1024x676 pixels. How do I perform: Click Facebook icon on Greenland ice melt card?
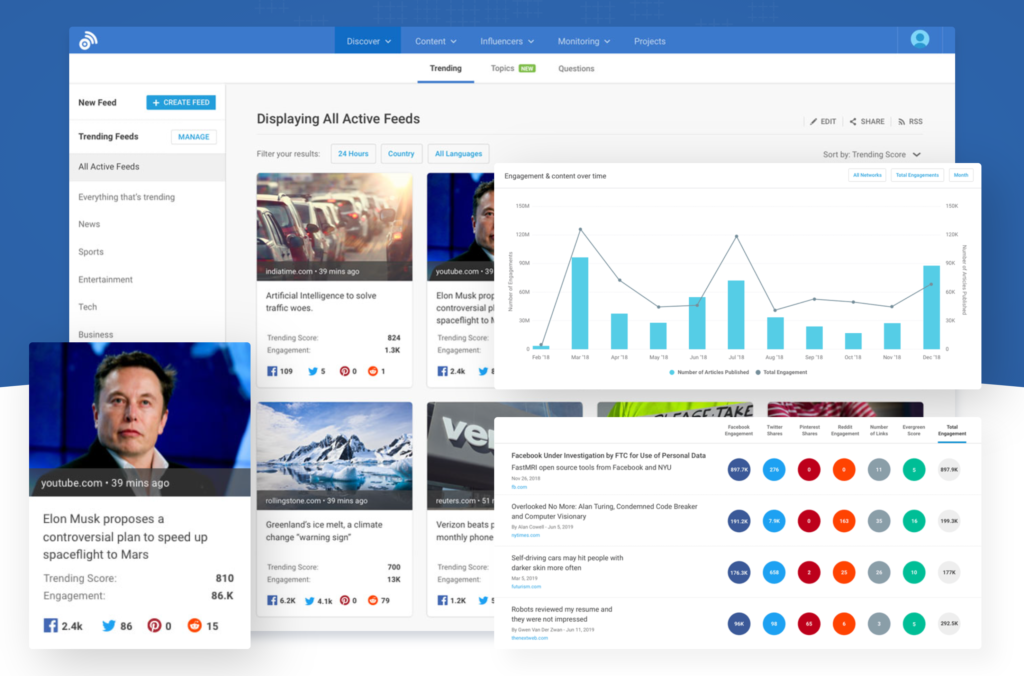tap(272, 600)
